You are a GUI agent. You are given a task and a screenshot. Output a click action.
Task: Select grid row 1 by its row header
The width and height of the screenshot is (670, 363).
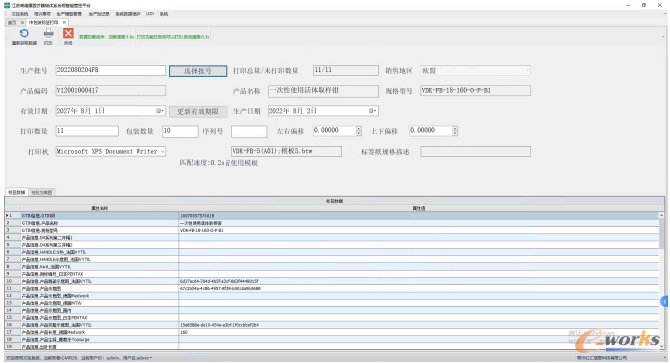click(x=12, y=216)
